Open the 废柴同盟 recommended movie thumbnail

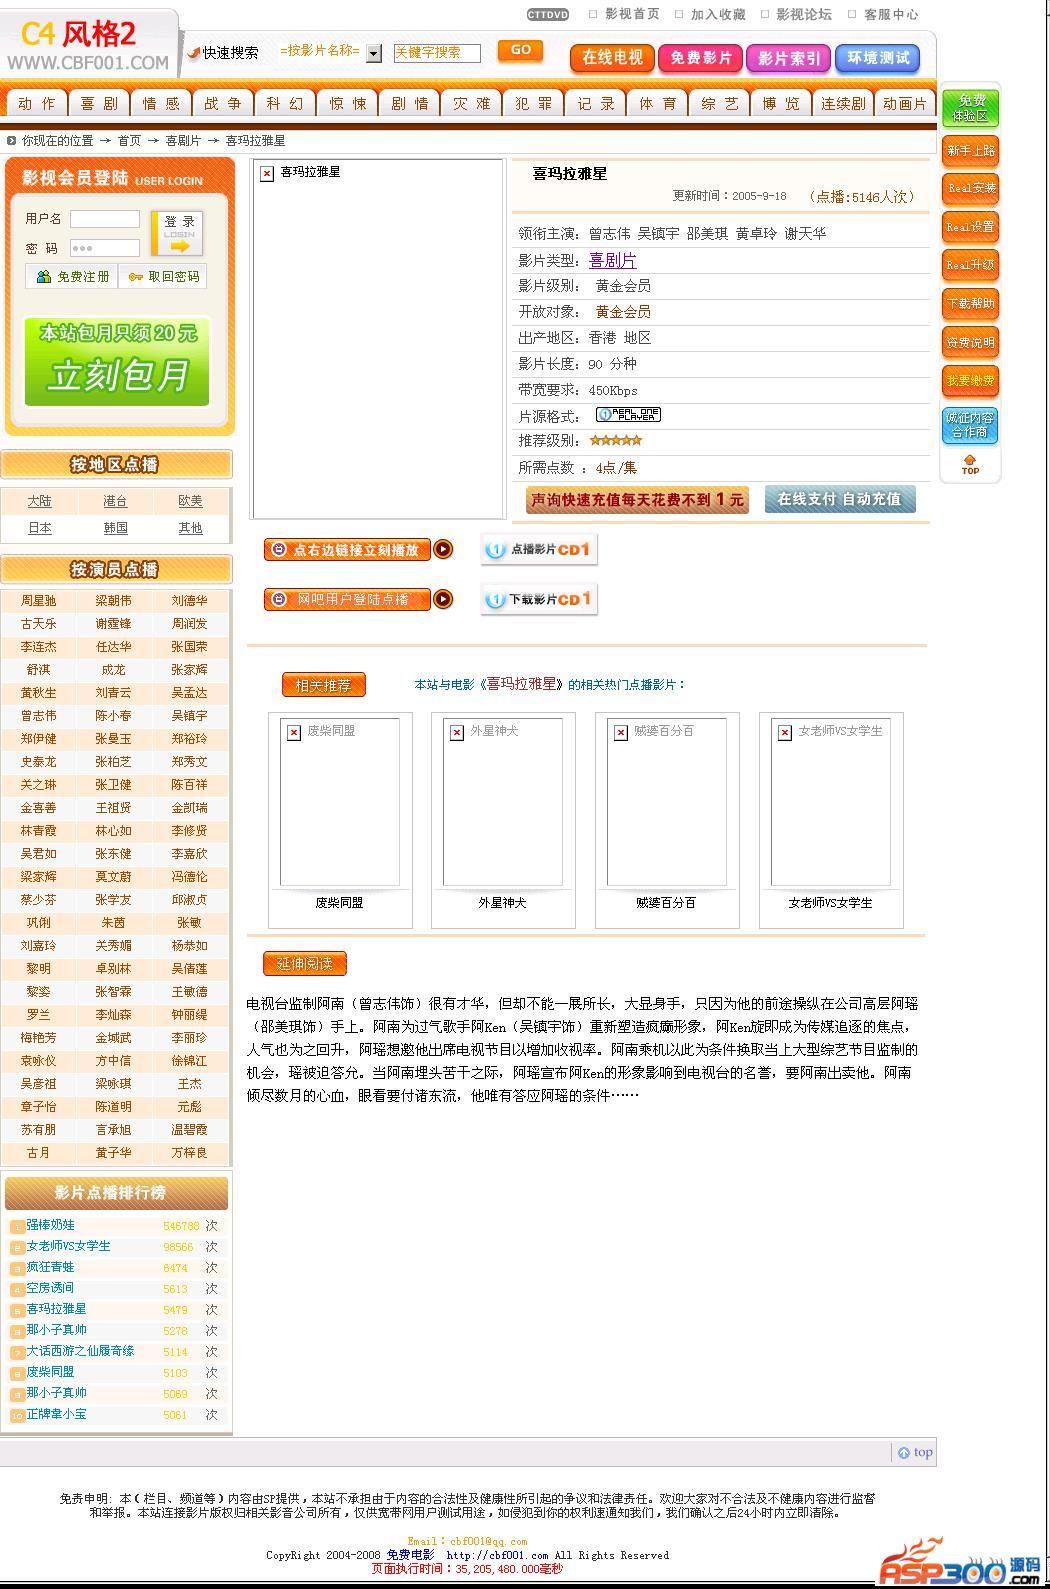(340, 803)
